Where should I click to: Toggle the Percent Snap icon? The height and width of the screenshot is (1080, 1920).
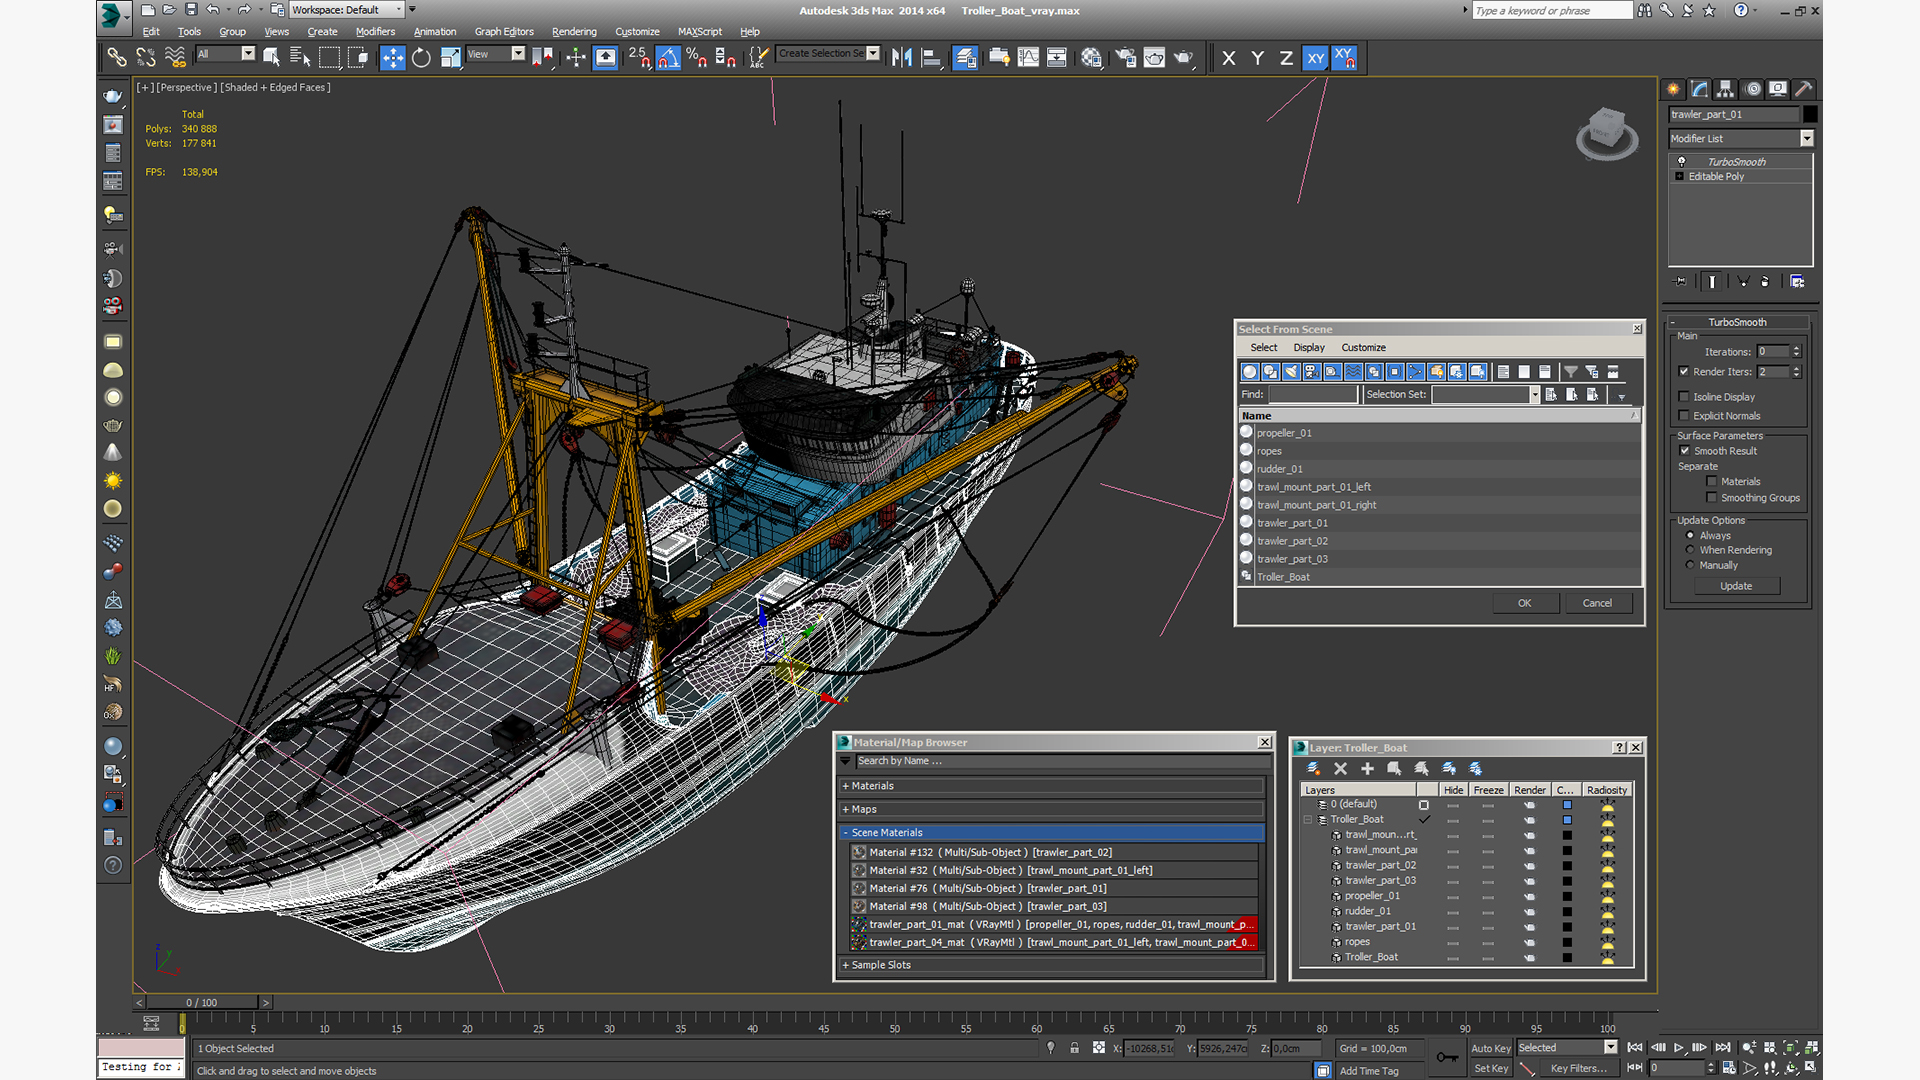[696, 57]
